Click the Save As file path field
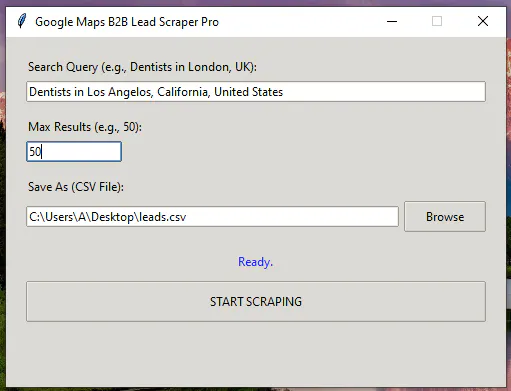The width and height of the screenshot is (511, 391). 212,217
